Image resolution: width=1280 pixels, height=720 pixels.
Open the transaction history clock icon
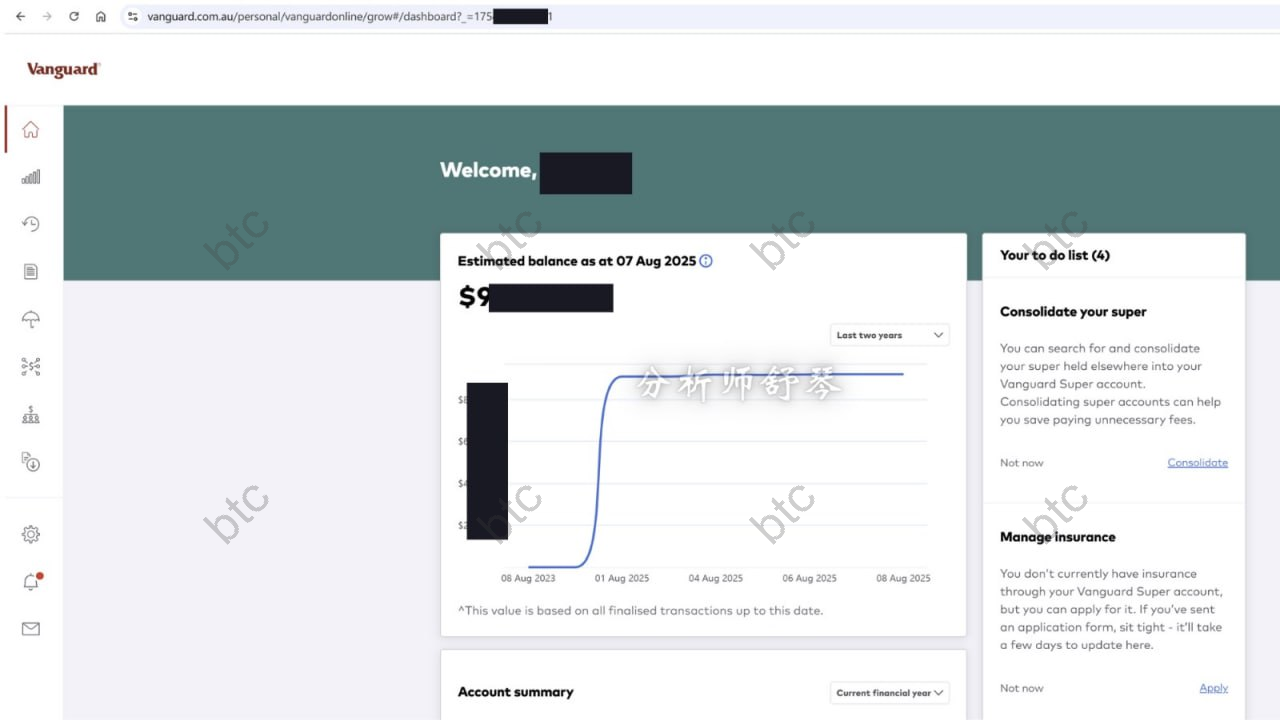pos(31,224)
